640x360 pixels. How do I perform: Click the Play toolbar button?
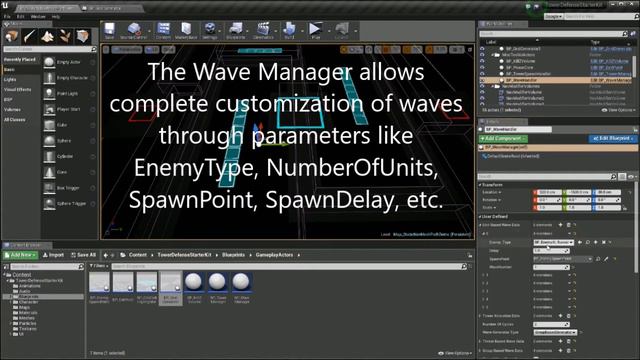[315, 30]
